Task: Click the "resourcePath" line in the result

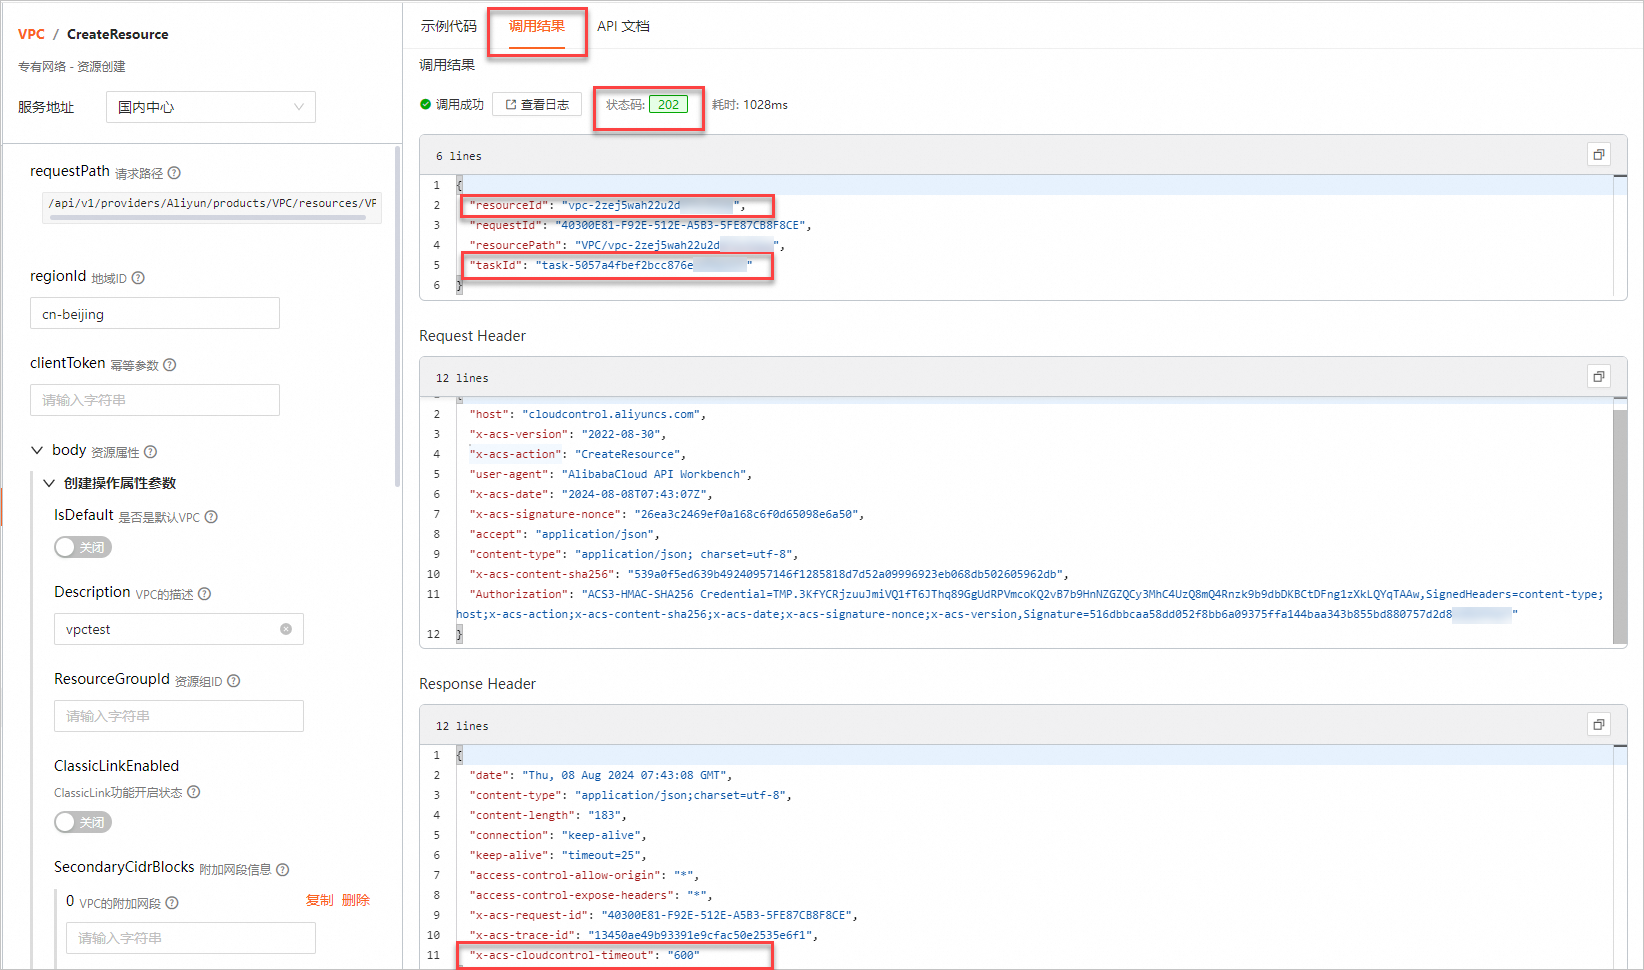Action: [x=627, y=245]
